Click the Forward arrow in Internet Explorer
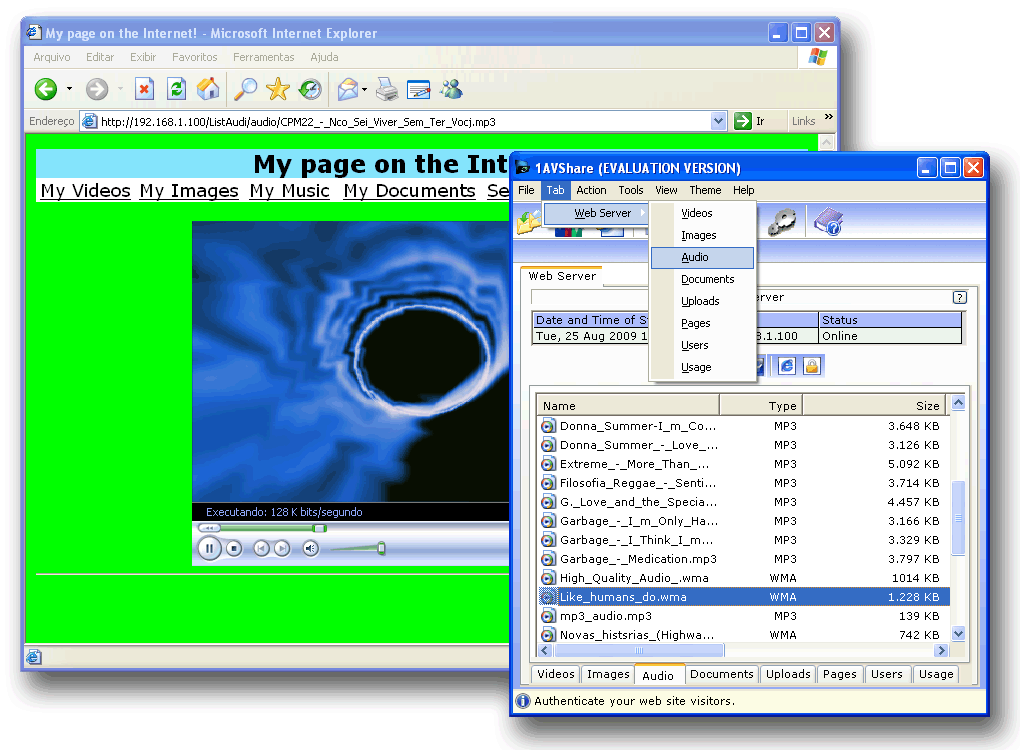 click(97, 89)
